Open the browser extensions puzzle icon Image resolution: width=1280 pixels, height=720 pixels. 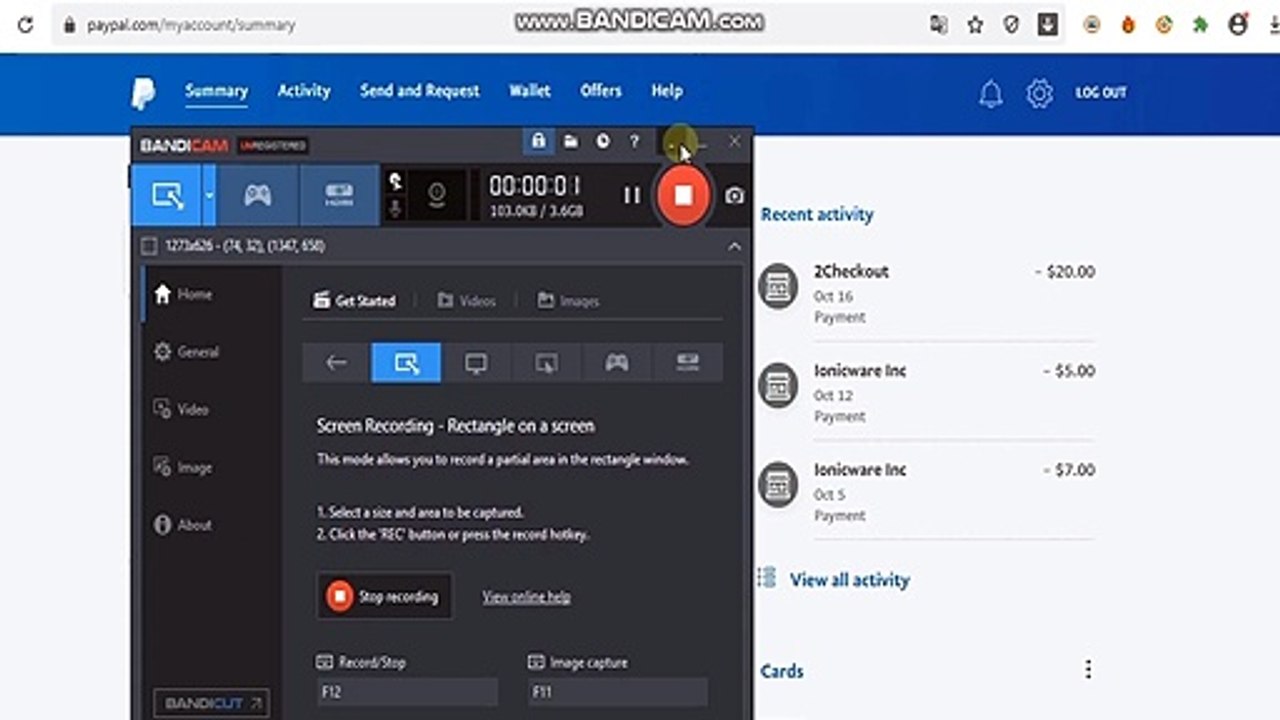(1200, 25)
